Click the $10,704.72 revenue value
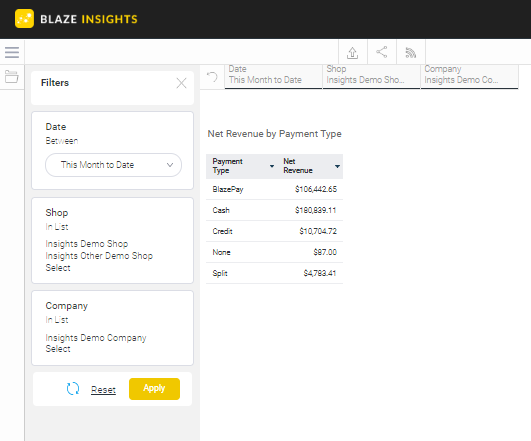531x441 pixels. tap(318, 231)
